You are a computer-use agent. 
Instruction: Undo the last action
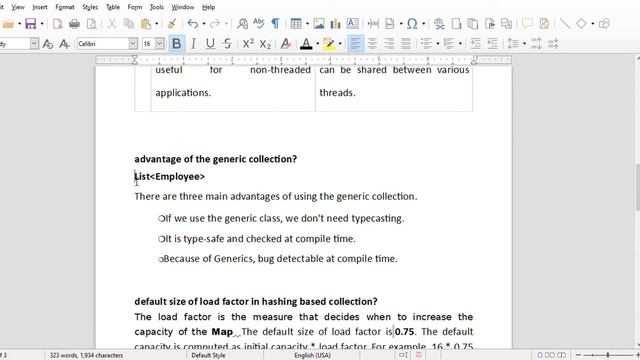tap(193, 24)
